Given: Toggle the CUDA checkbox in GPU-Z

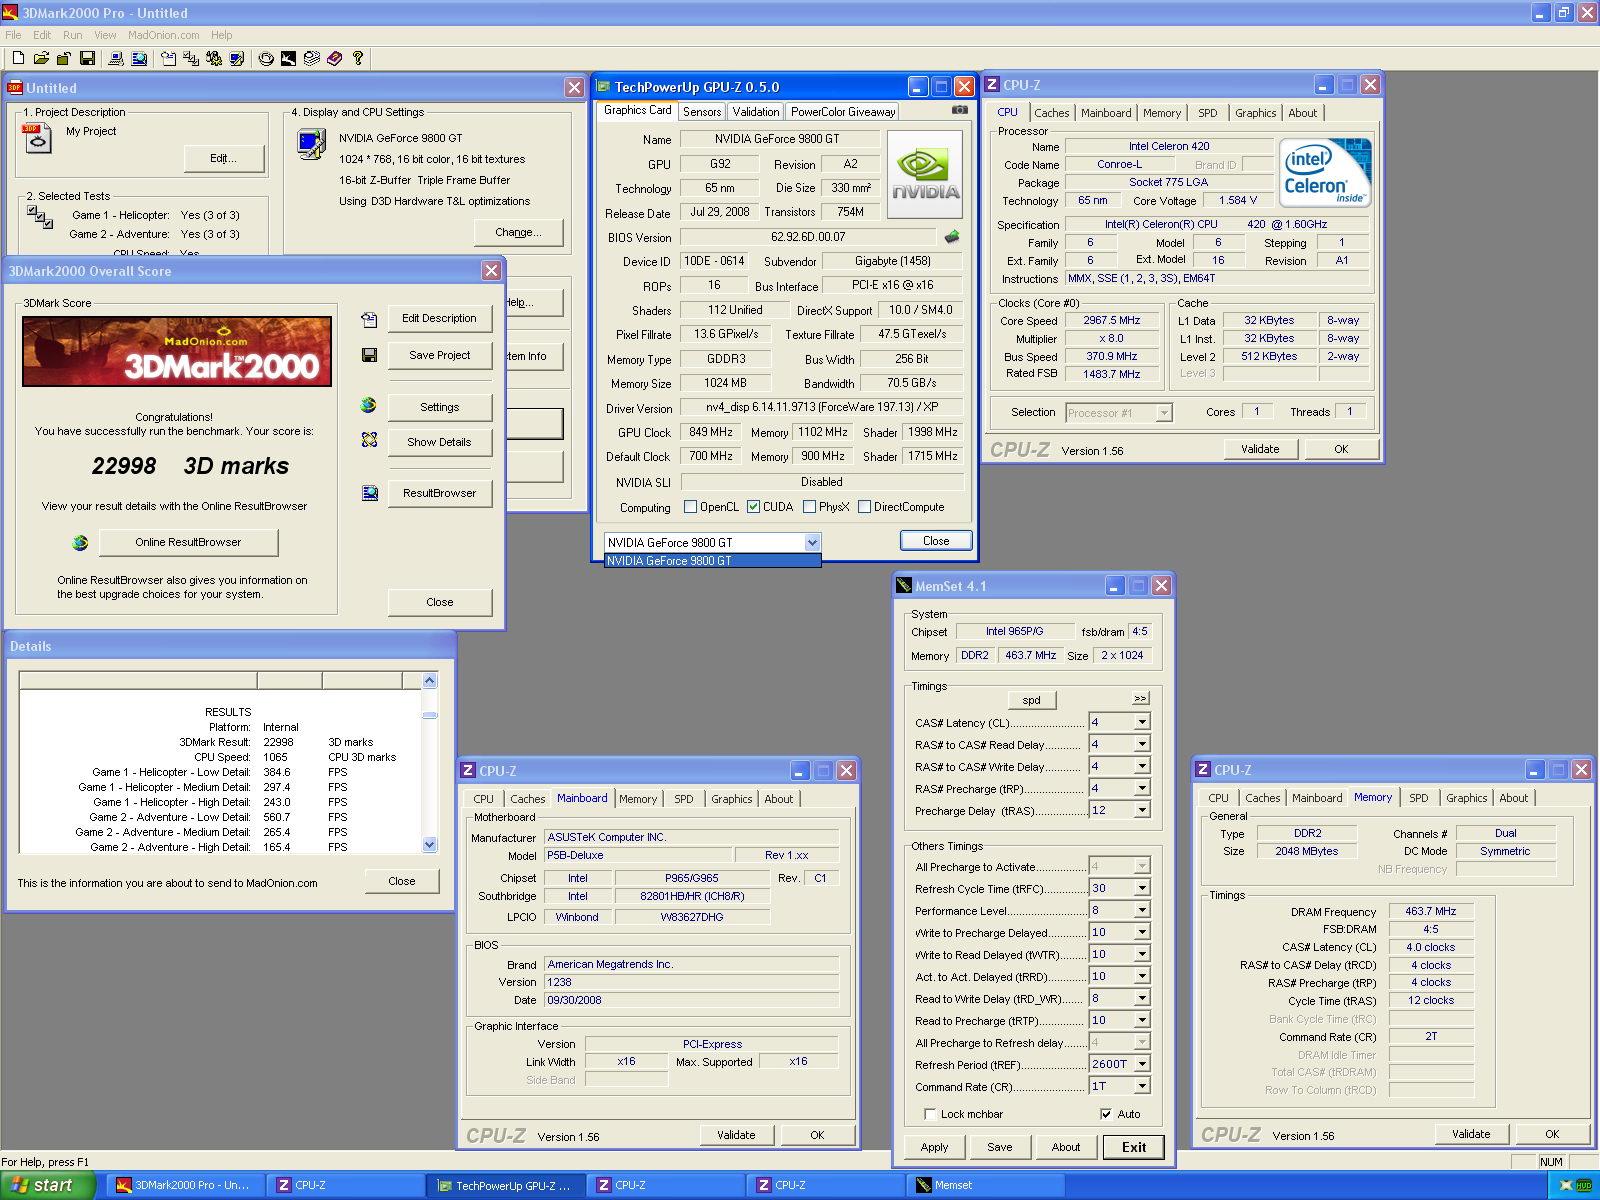Looking at the screenshot, I should pos(753,507).
